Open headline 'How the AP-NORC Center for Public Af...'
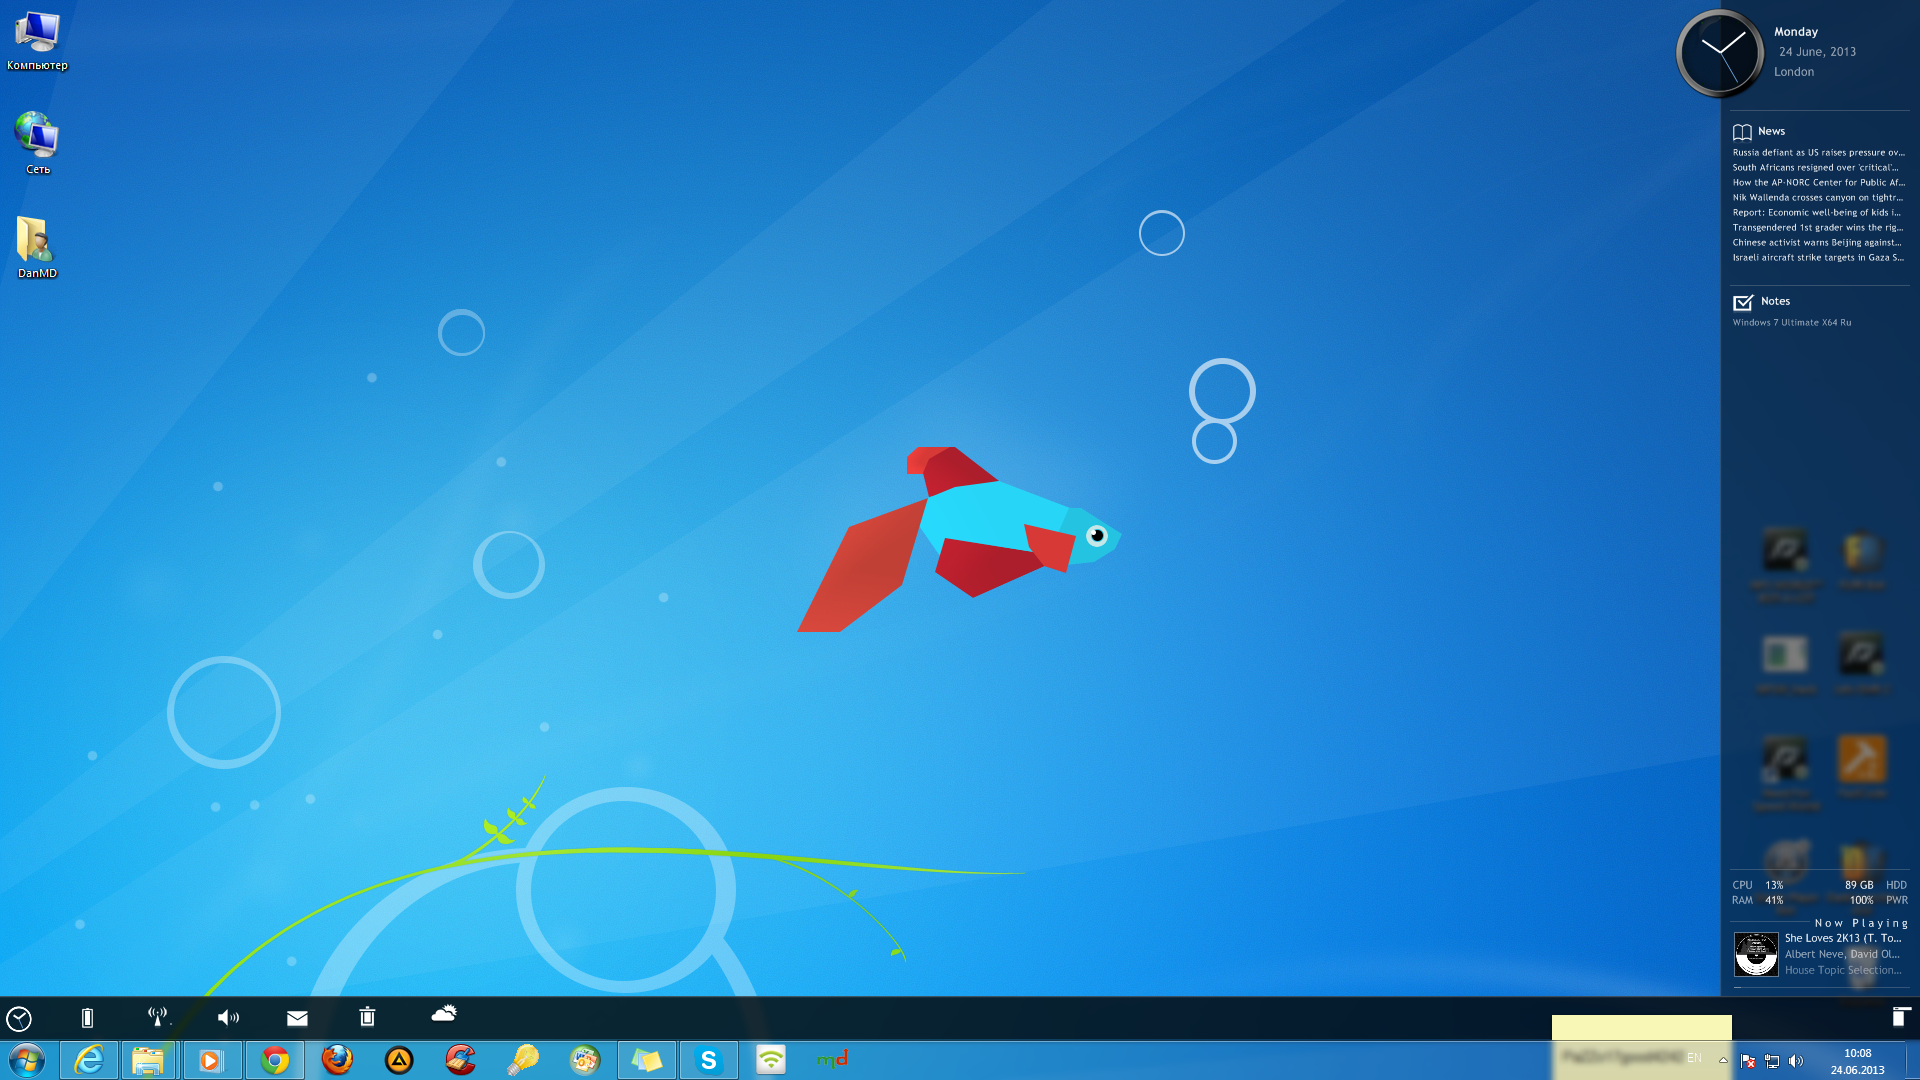 tap(1818, 183)
